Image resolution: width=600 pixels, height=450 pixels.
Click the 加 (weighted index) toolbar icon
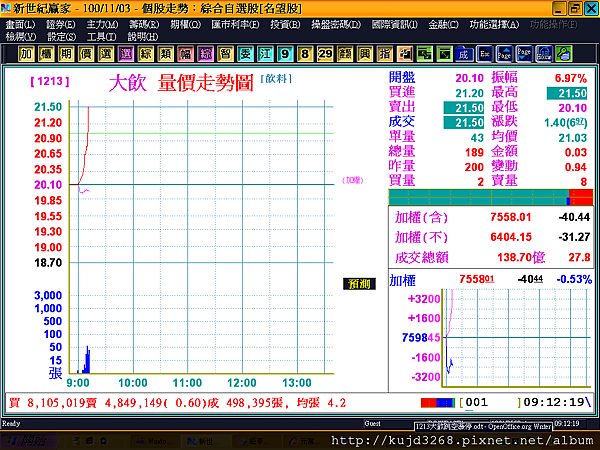tap(26, 54)
